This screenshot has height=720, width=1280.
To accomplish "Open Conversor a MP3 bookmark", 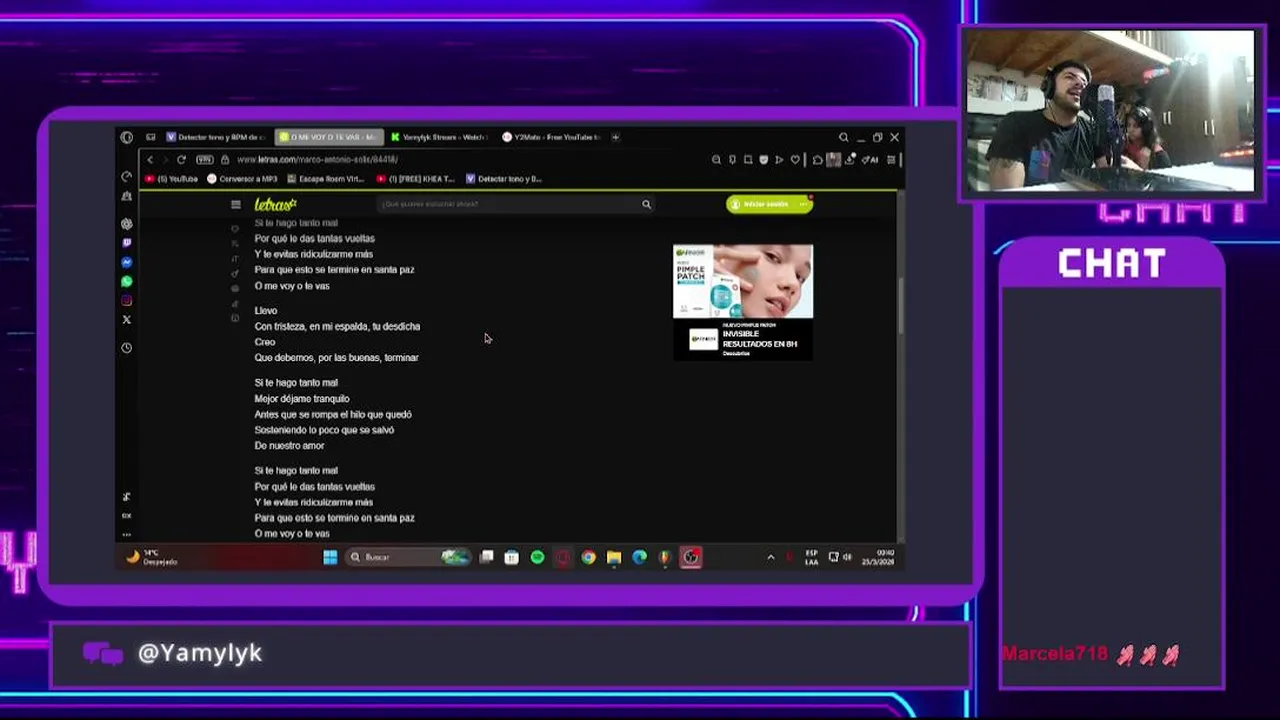I will pyautogui.click(x=242, y=179).
